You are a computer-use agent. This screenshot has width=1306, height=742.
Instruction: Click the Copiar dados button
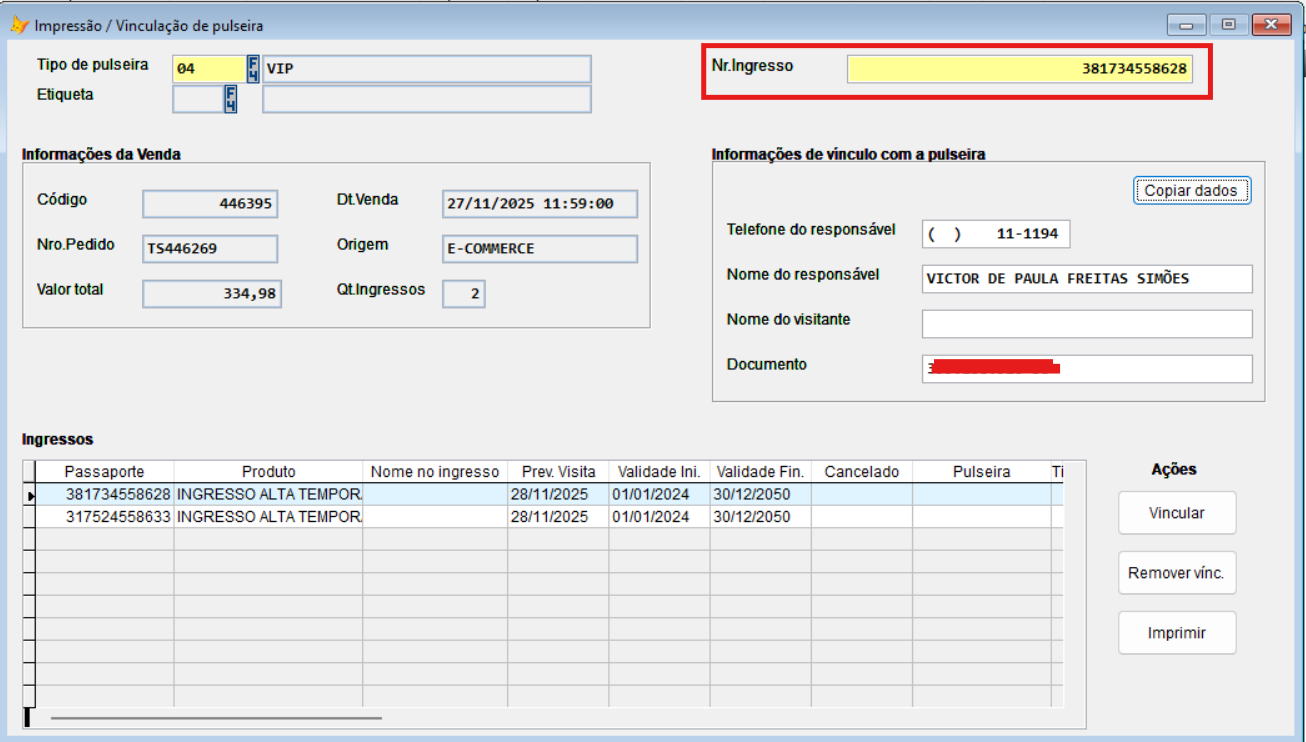(x=1190, y=190)
